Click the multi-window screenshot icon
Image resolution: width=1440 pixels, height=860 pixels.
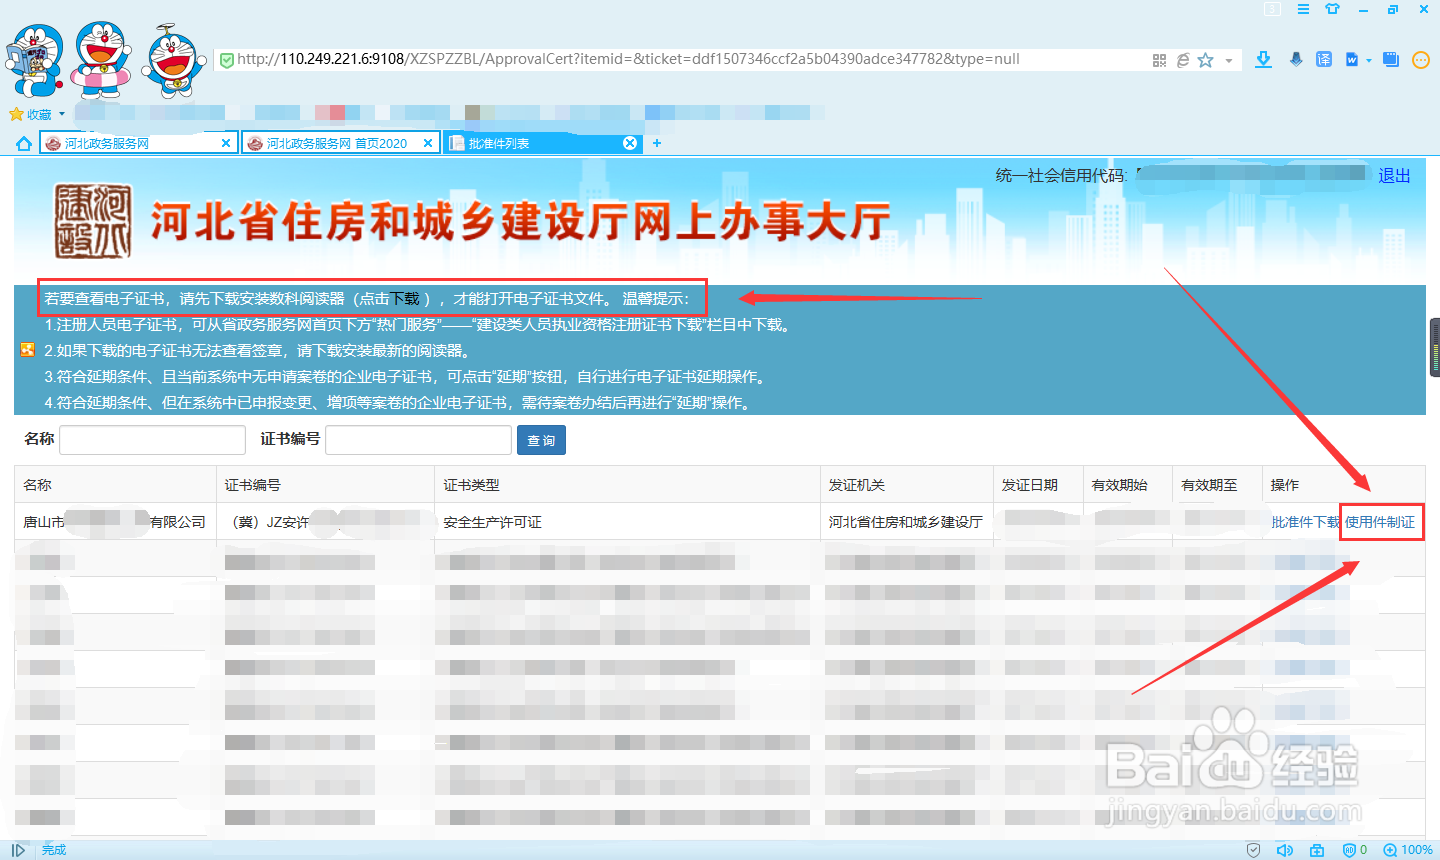point(1390,59)
